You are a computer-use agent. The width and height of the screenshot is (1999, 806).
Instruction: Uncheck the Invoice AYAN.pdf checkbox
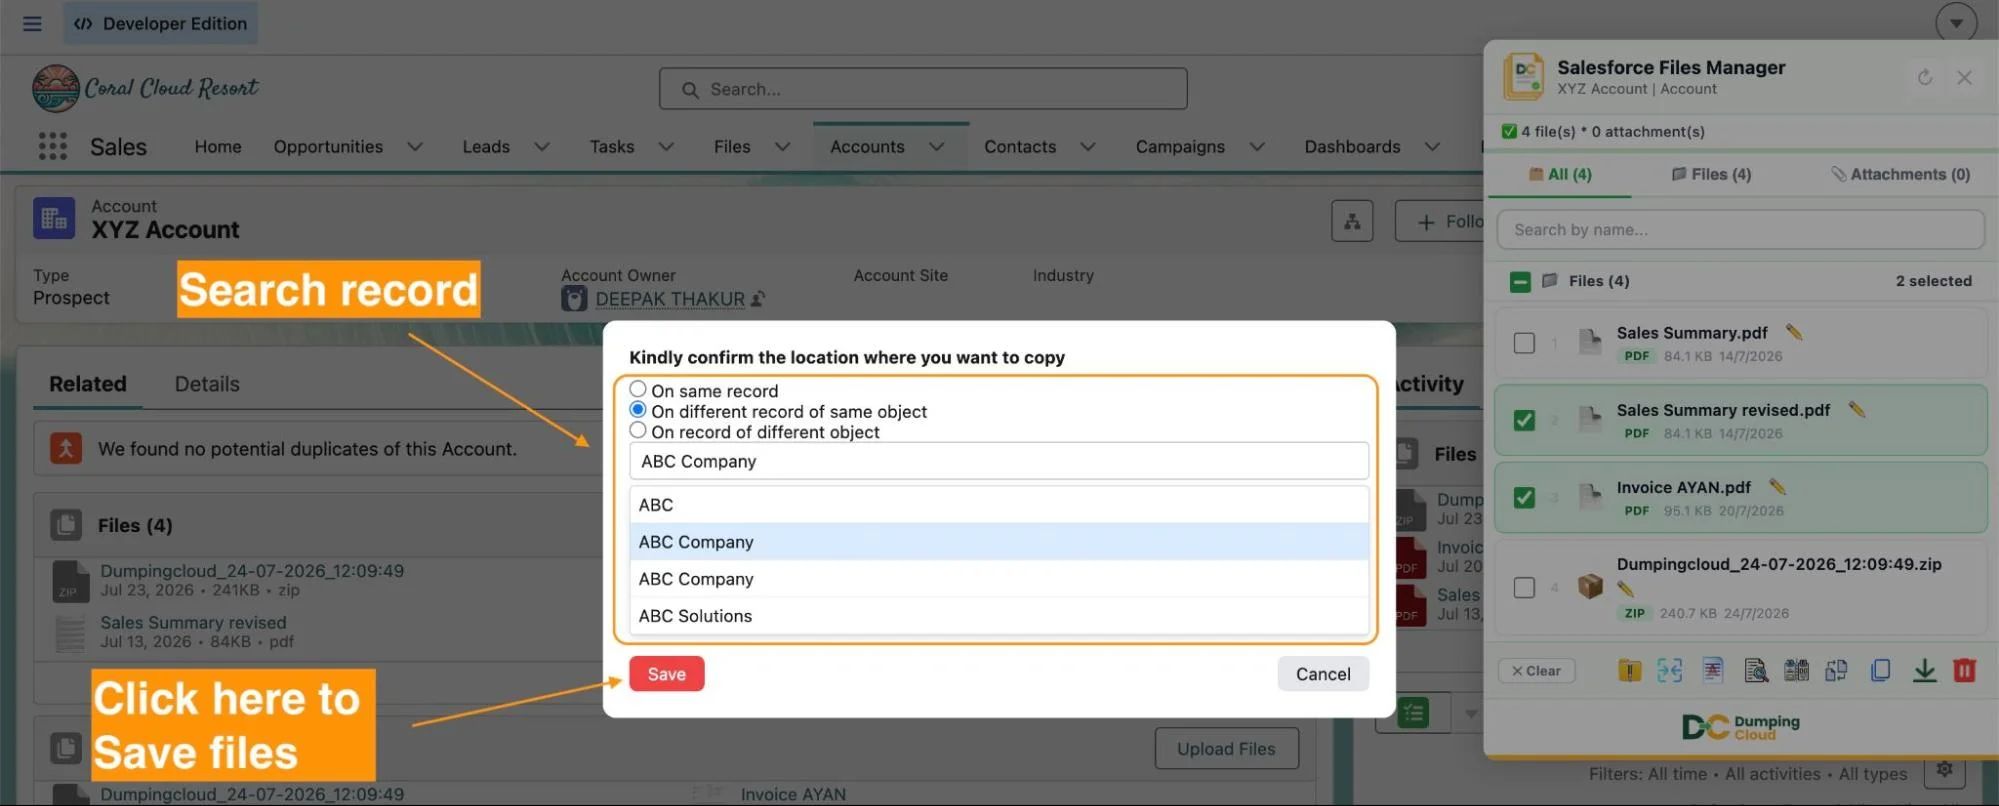(x=1524, y=497)
